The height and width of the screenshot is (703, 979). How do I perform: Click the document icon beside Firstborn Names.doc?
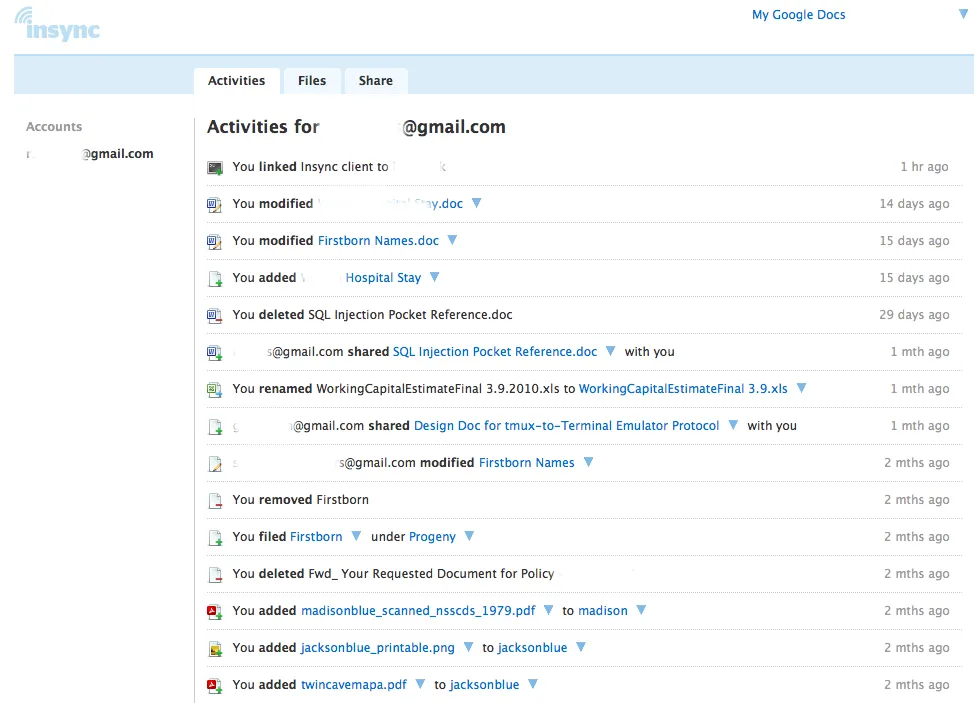pyautogui.click(x=214, y=241)
